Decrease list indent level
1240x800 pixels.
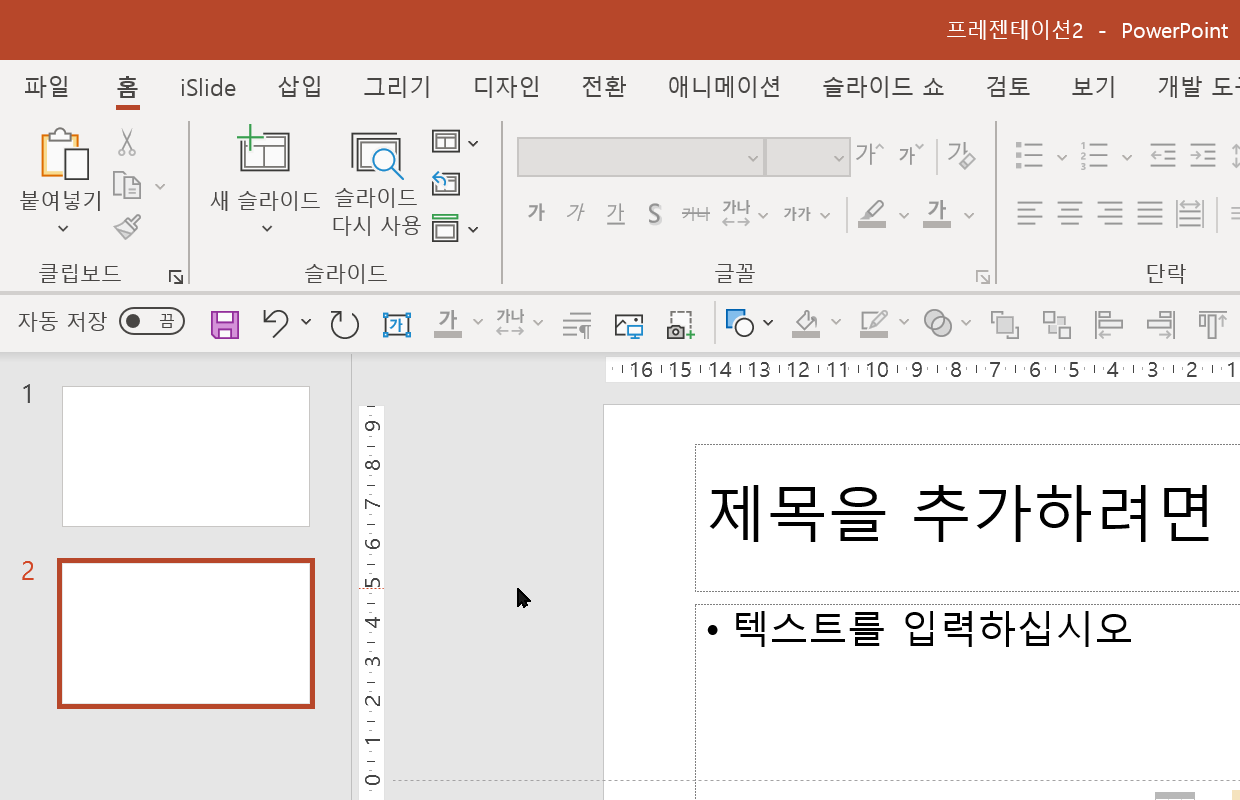1162,155
